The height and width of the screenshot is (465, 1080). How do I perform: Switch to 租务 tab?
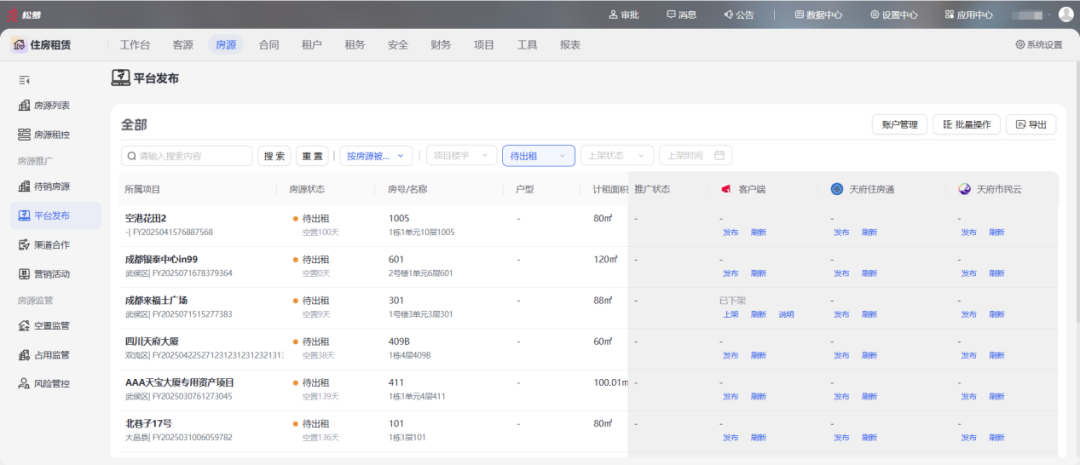pyautogui.click(x=355, y=45)
